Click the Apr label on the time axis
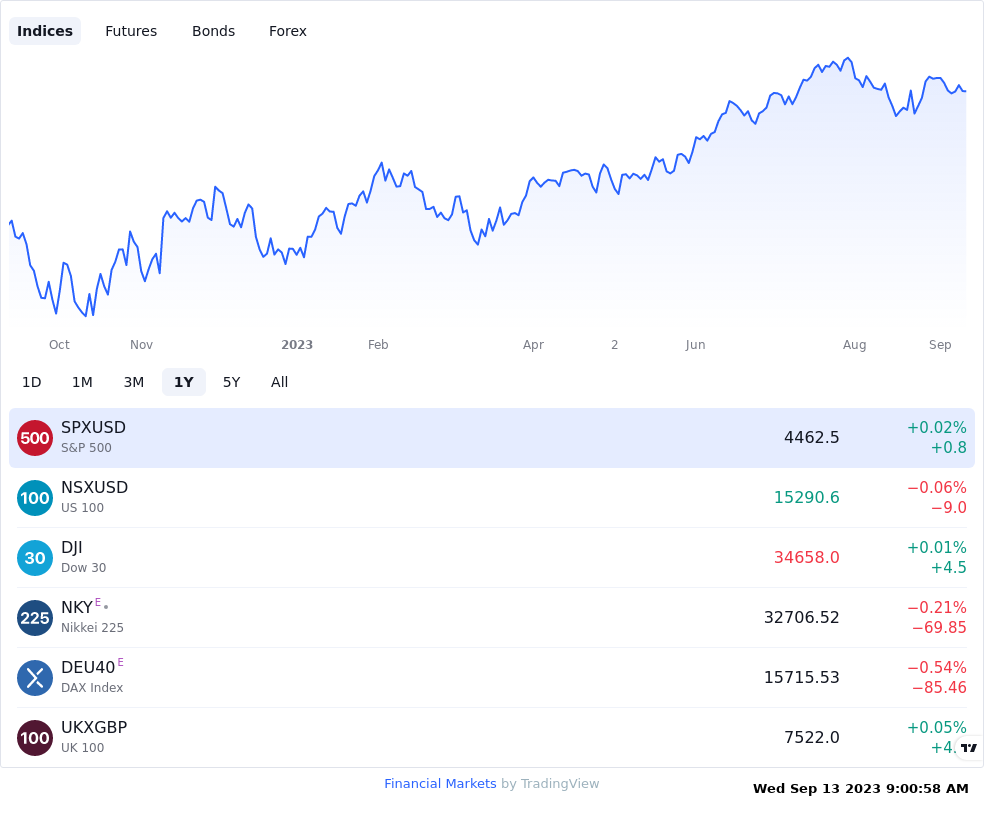Viewport: 984px width, 820px height. coord(533,344)
